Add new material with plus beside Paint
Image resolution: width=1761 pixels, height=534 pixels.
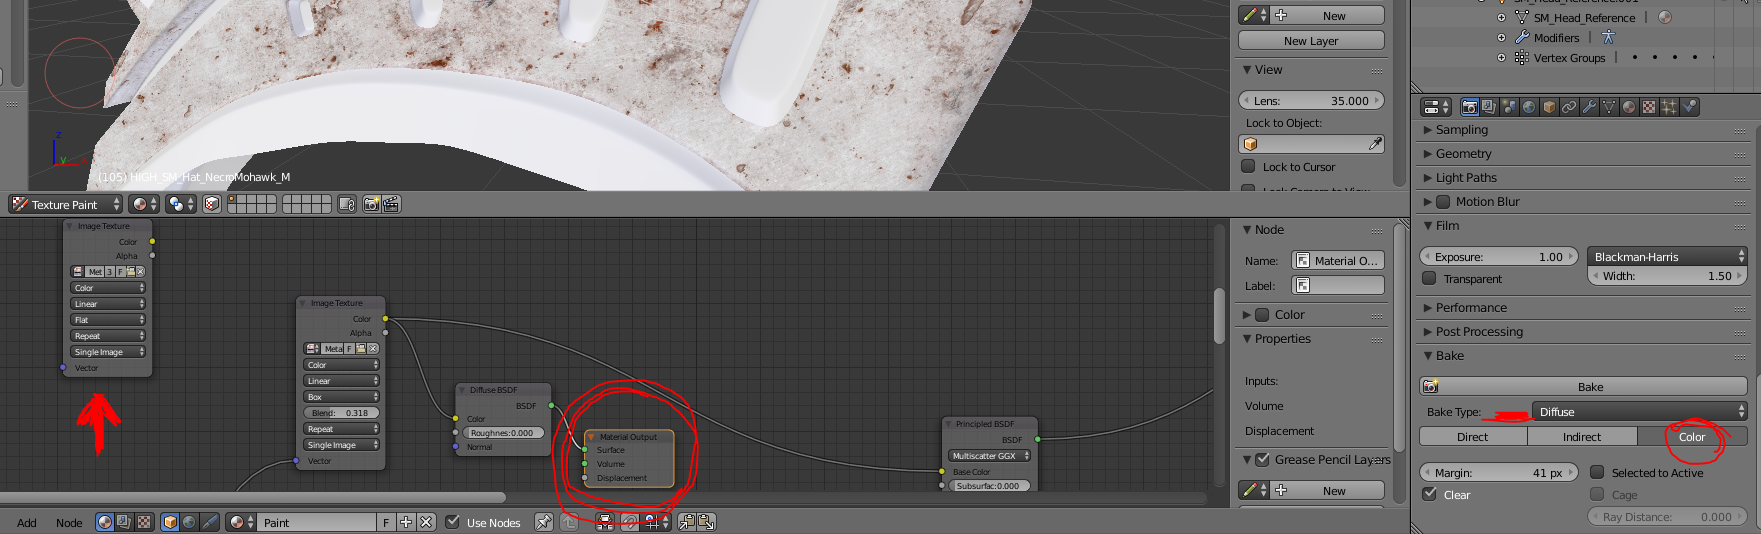pyautogui.click(x=406, y=522)
